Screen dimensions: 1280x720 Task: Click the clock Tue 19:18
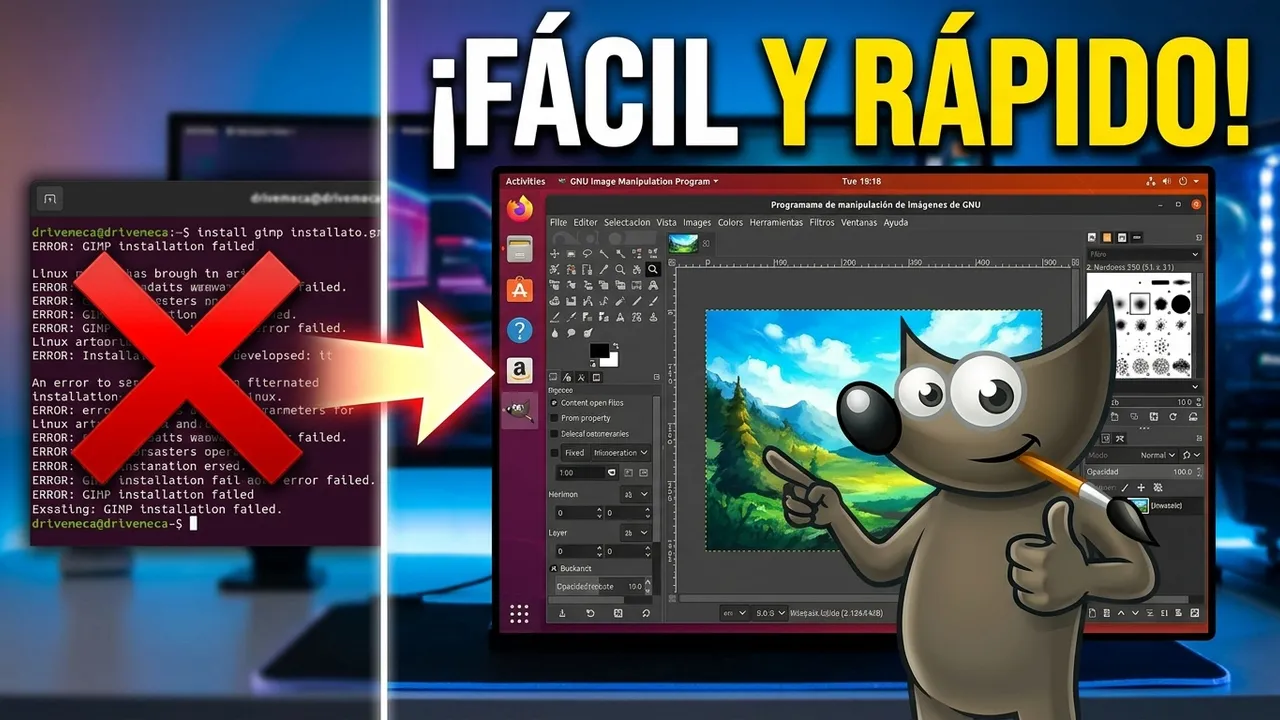(861, 181)
